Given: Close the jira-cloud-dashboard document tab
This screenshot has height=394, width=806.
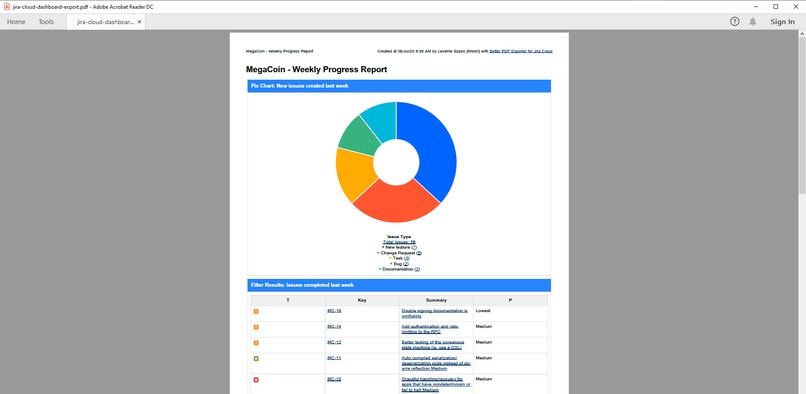Looking at the screenshot, I should (x=139, y=22).
